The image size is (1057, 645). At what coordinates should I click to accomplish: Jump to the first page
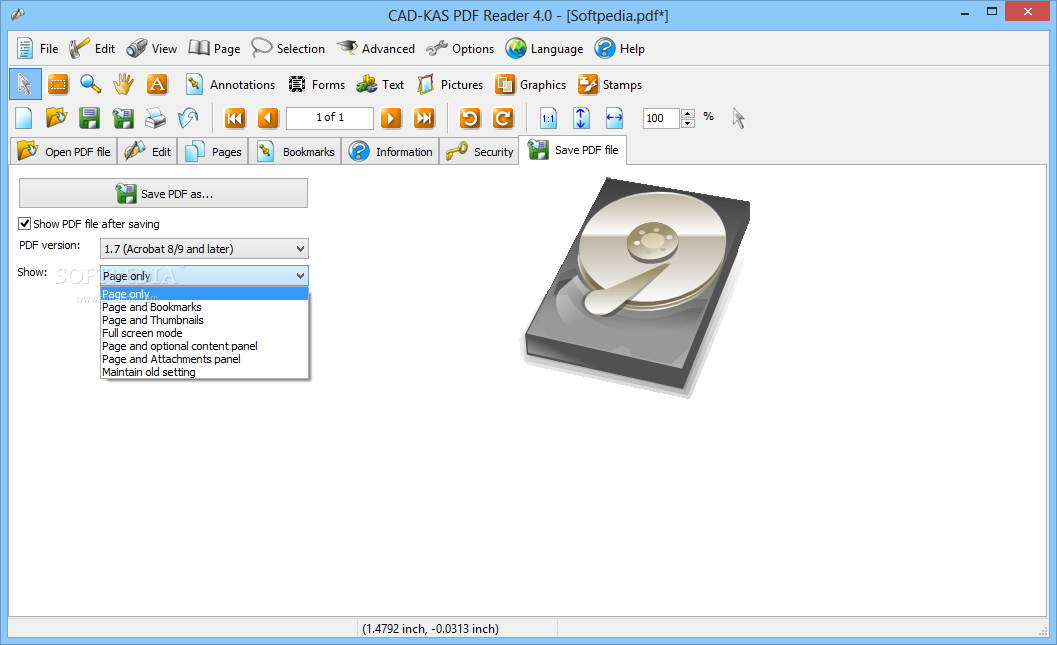click(x=235, y=119)
